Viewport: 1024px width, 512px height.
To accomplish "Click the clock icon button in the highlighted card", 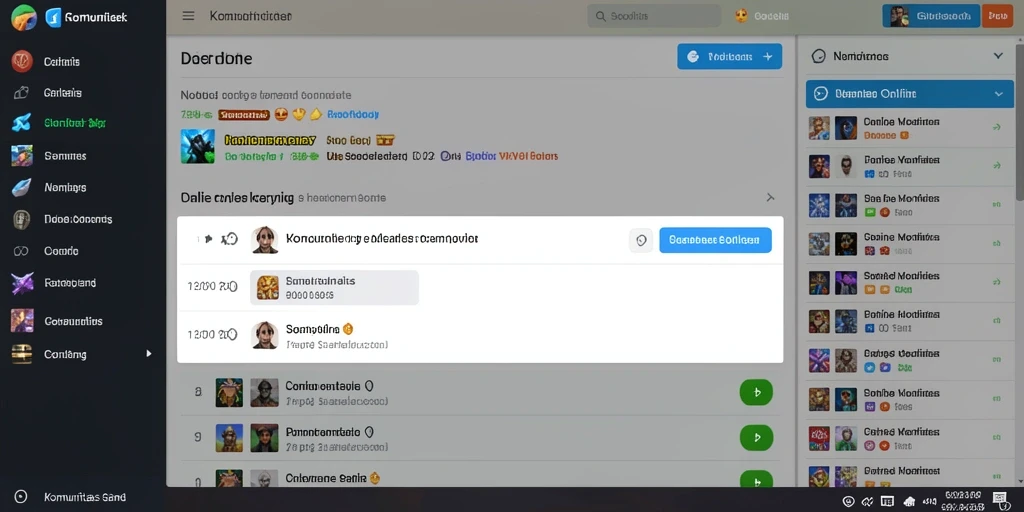I will pos(641,240).
